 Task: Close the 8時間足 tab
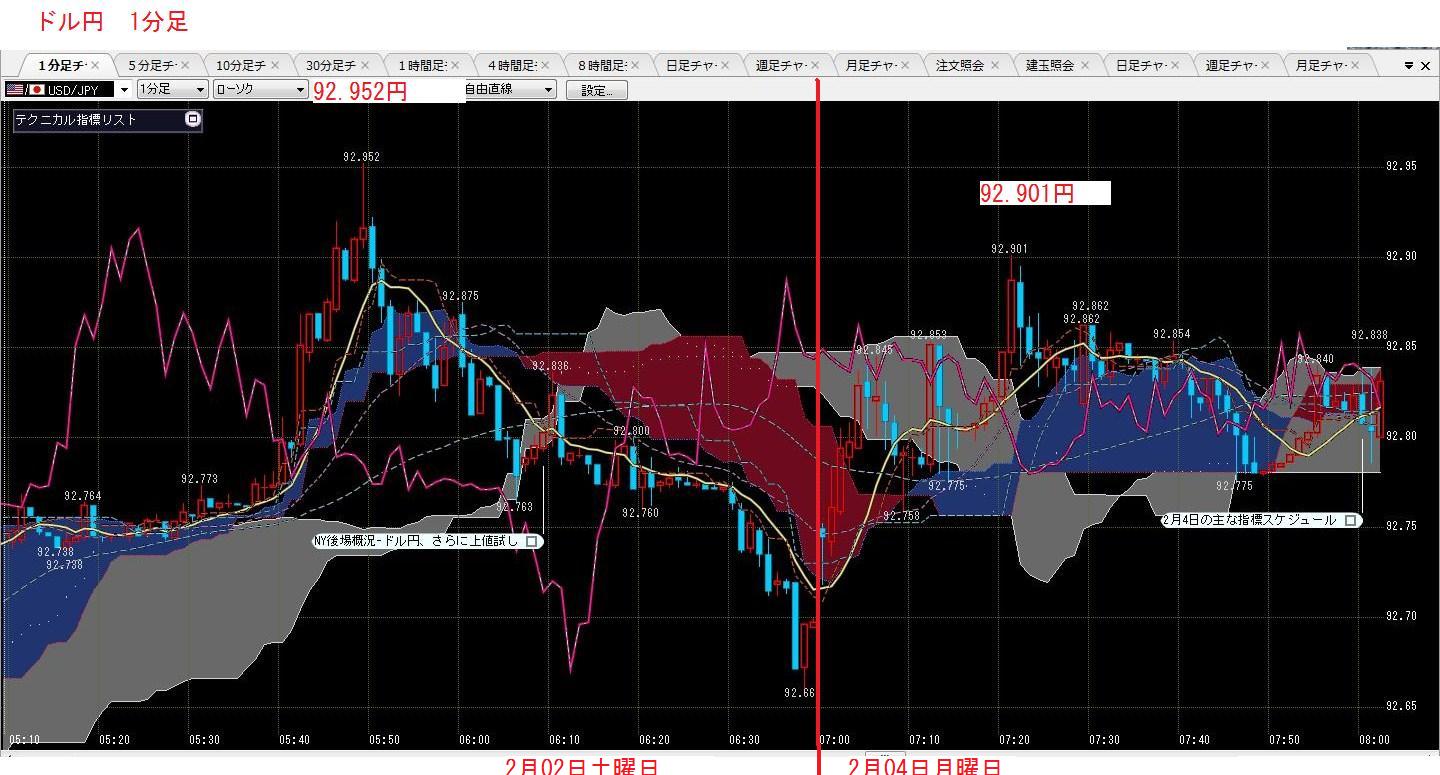pos(635,65)
